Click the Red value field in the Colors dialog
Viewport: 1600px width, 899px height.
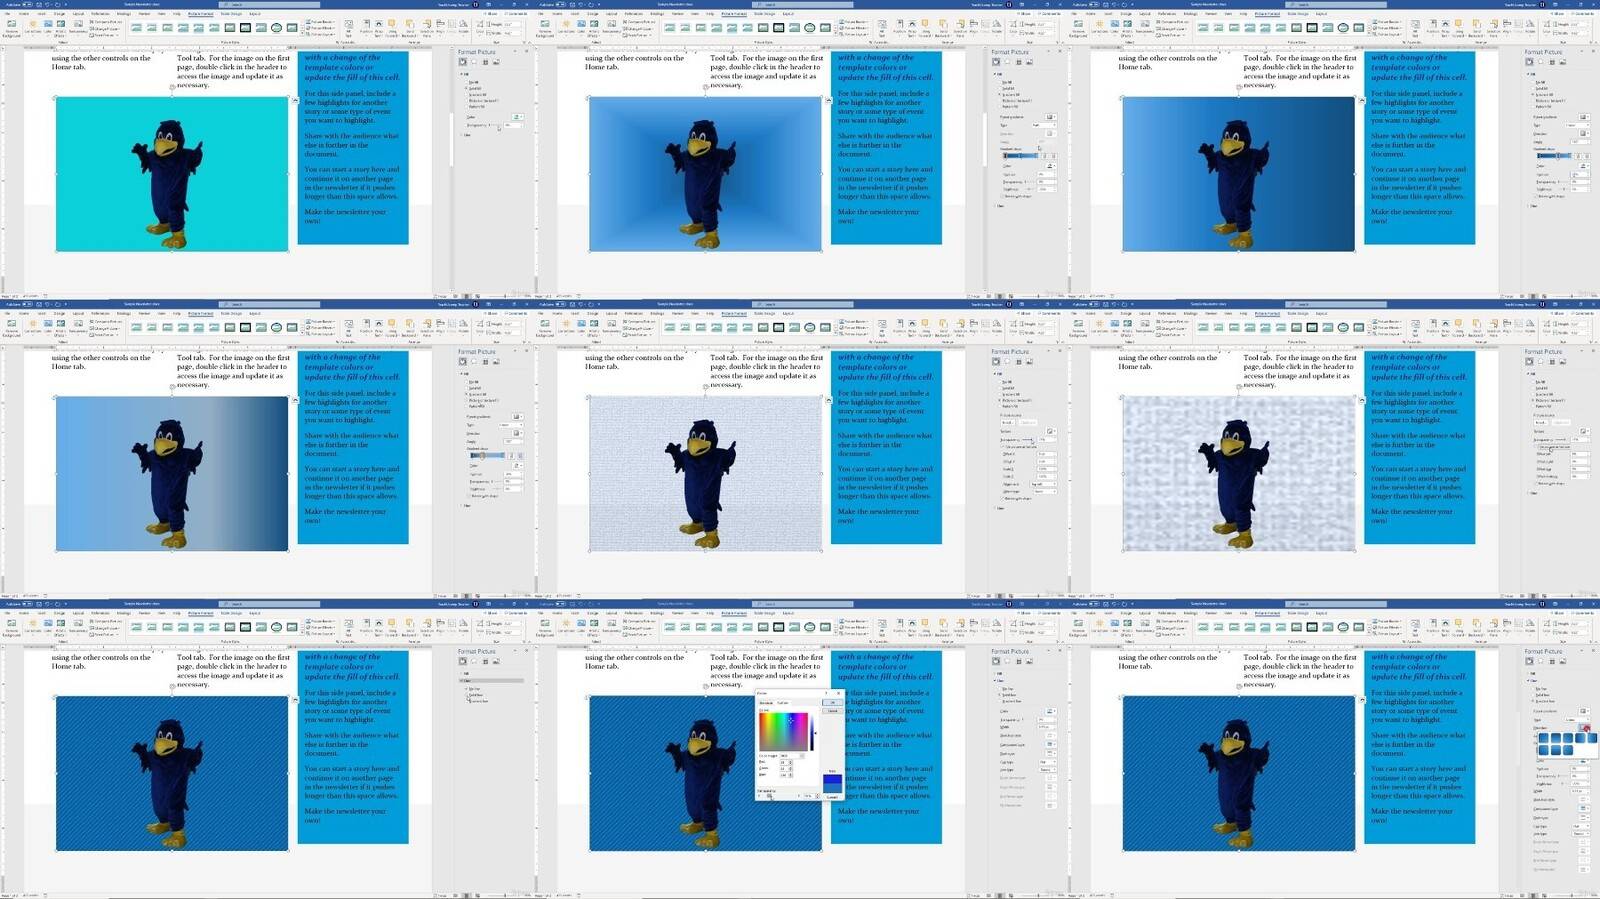point(785,762)
